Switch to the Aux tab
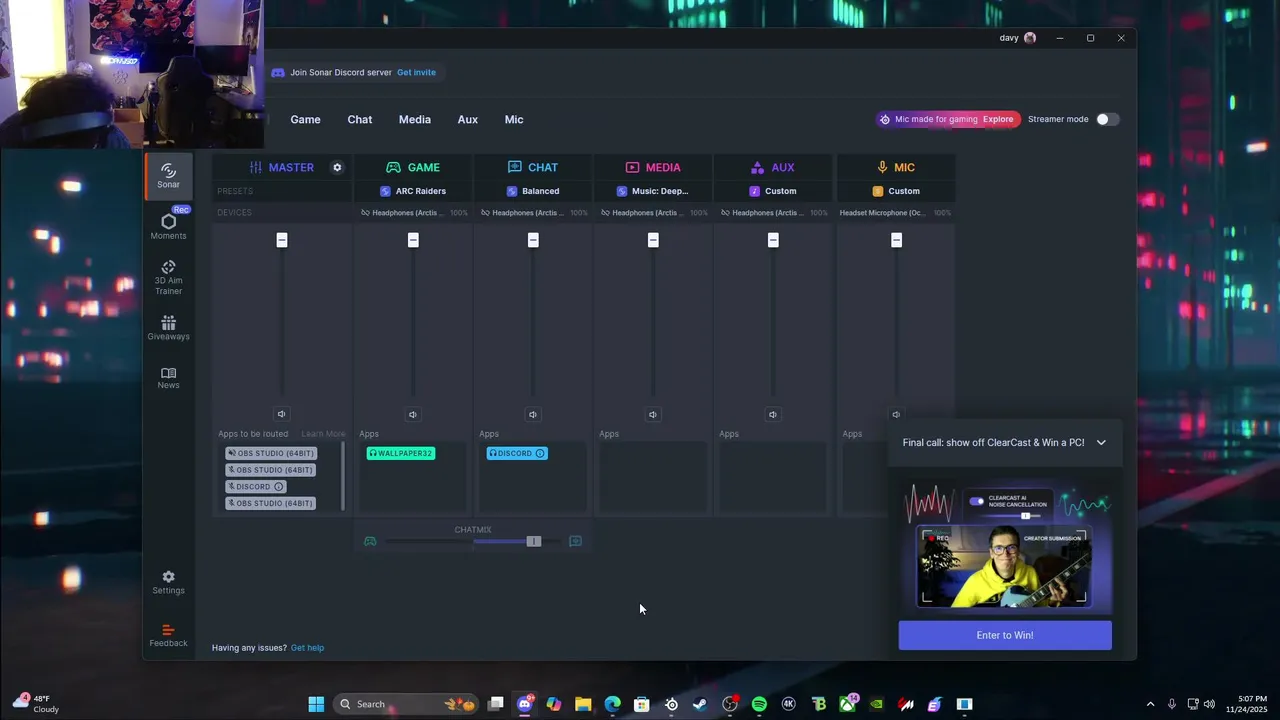This screenshot has height=720, width=1280. [x=468, y=119]
